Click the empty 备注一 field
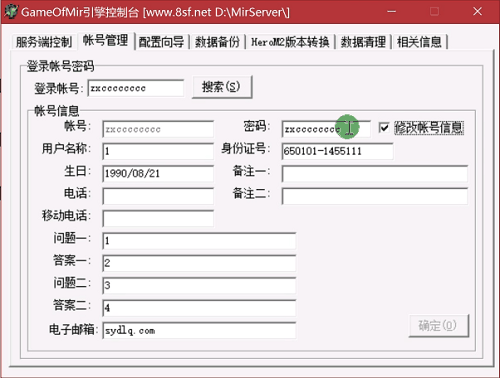The height and width of the screenshot is (378, 500). (x=375, y=174)
